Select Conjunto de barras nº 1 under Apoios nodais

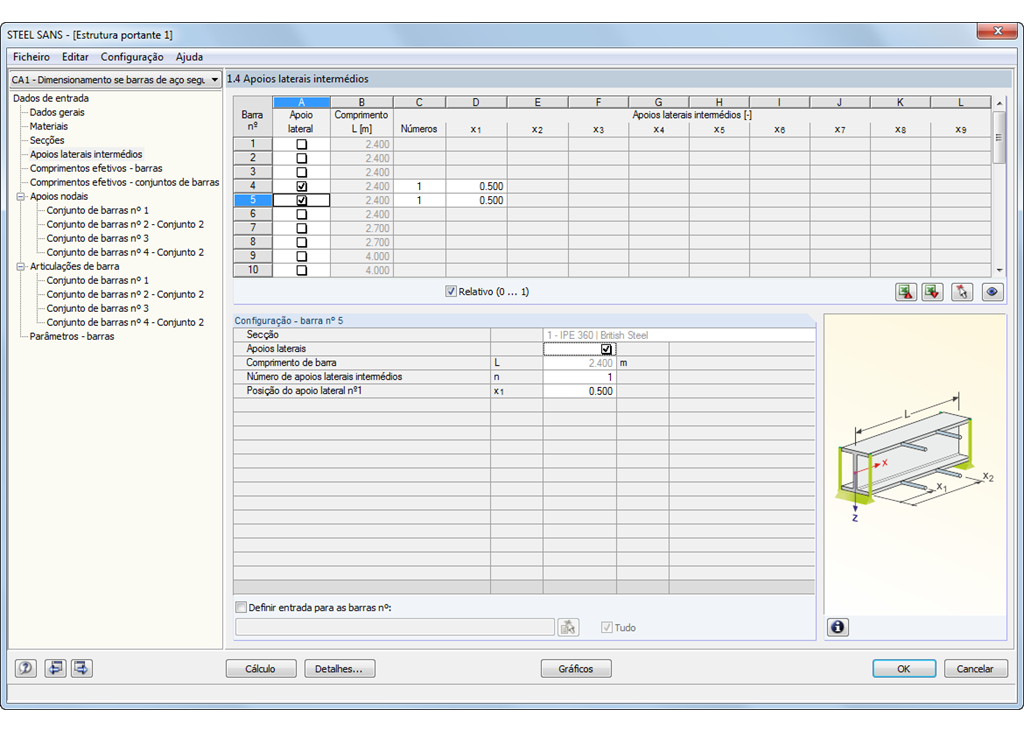coord(97,210)
